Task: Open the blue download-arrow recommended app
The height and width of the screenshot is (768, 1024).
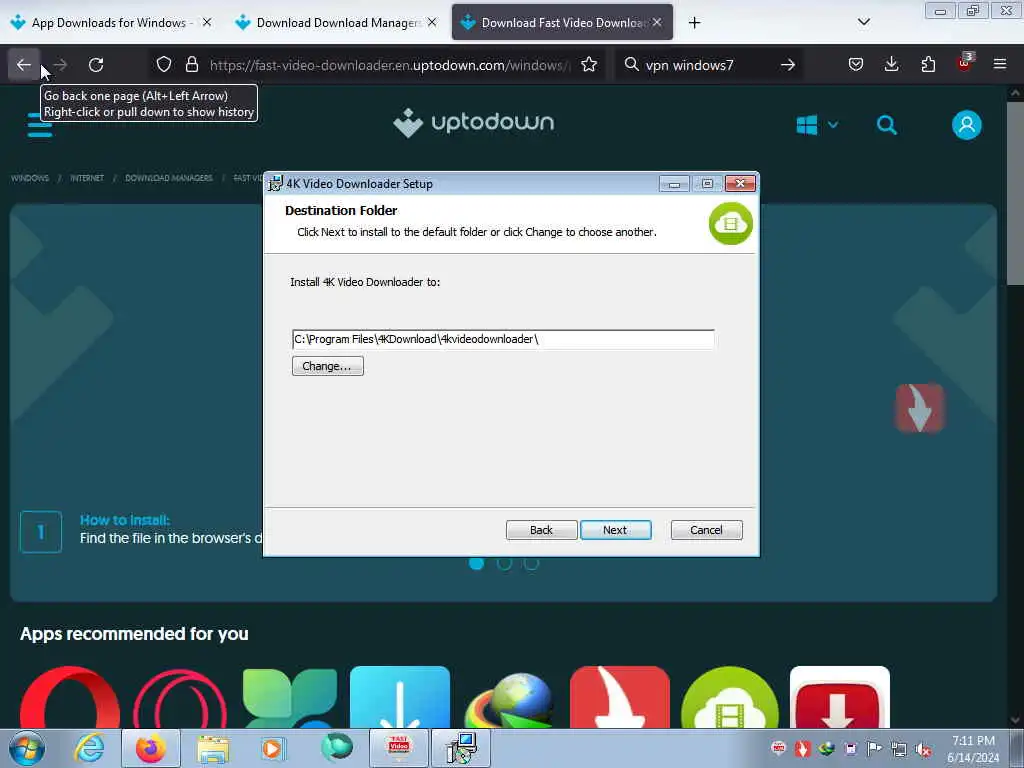Action: (400, 697)
